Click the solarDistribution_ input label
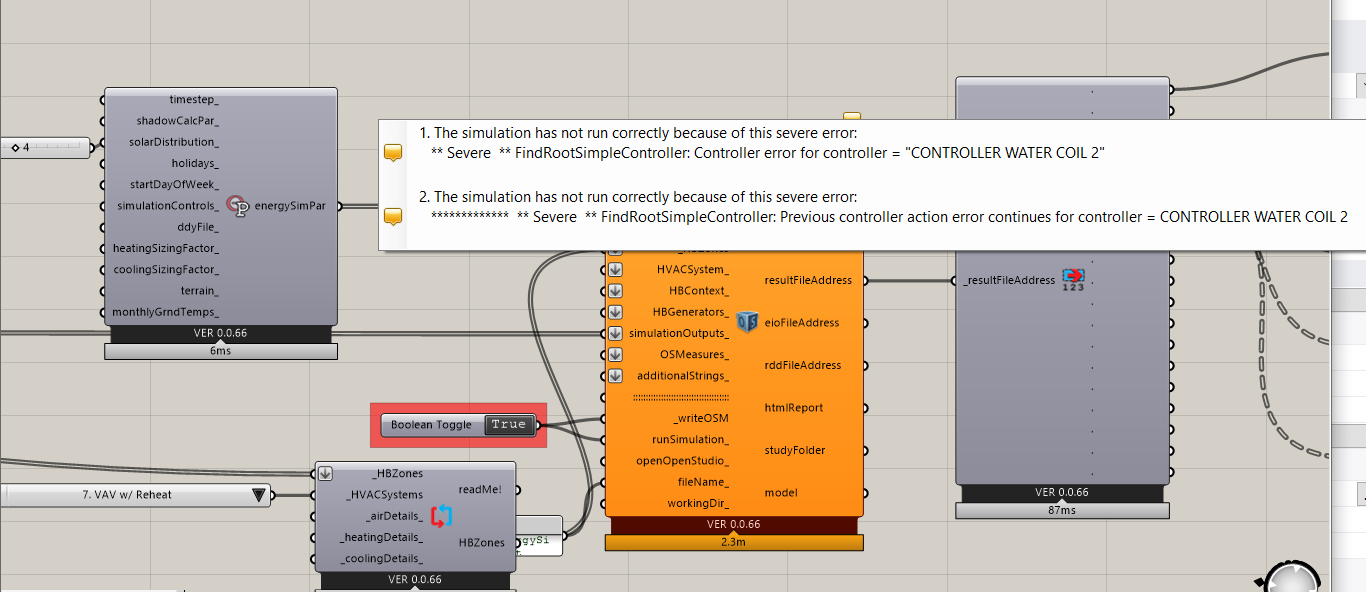The width and height of the screenshot is (1366, 592). point(174,142)
